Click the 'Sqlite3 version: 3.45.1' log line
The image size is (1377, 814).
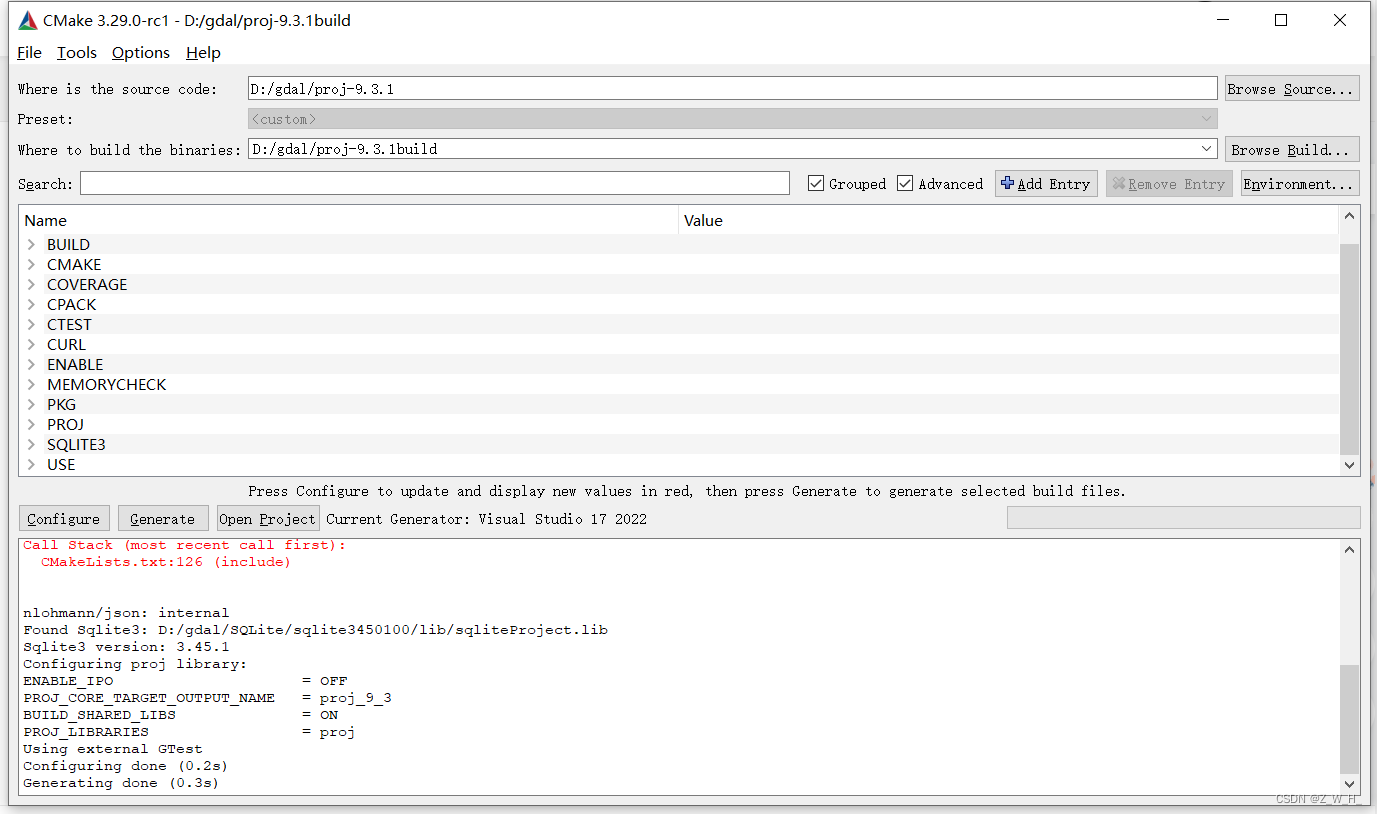(x=126, y=647)
